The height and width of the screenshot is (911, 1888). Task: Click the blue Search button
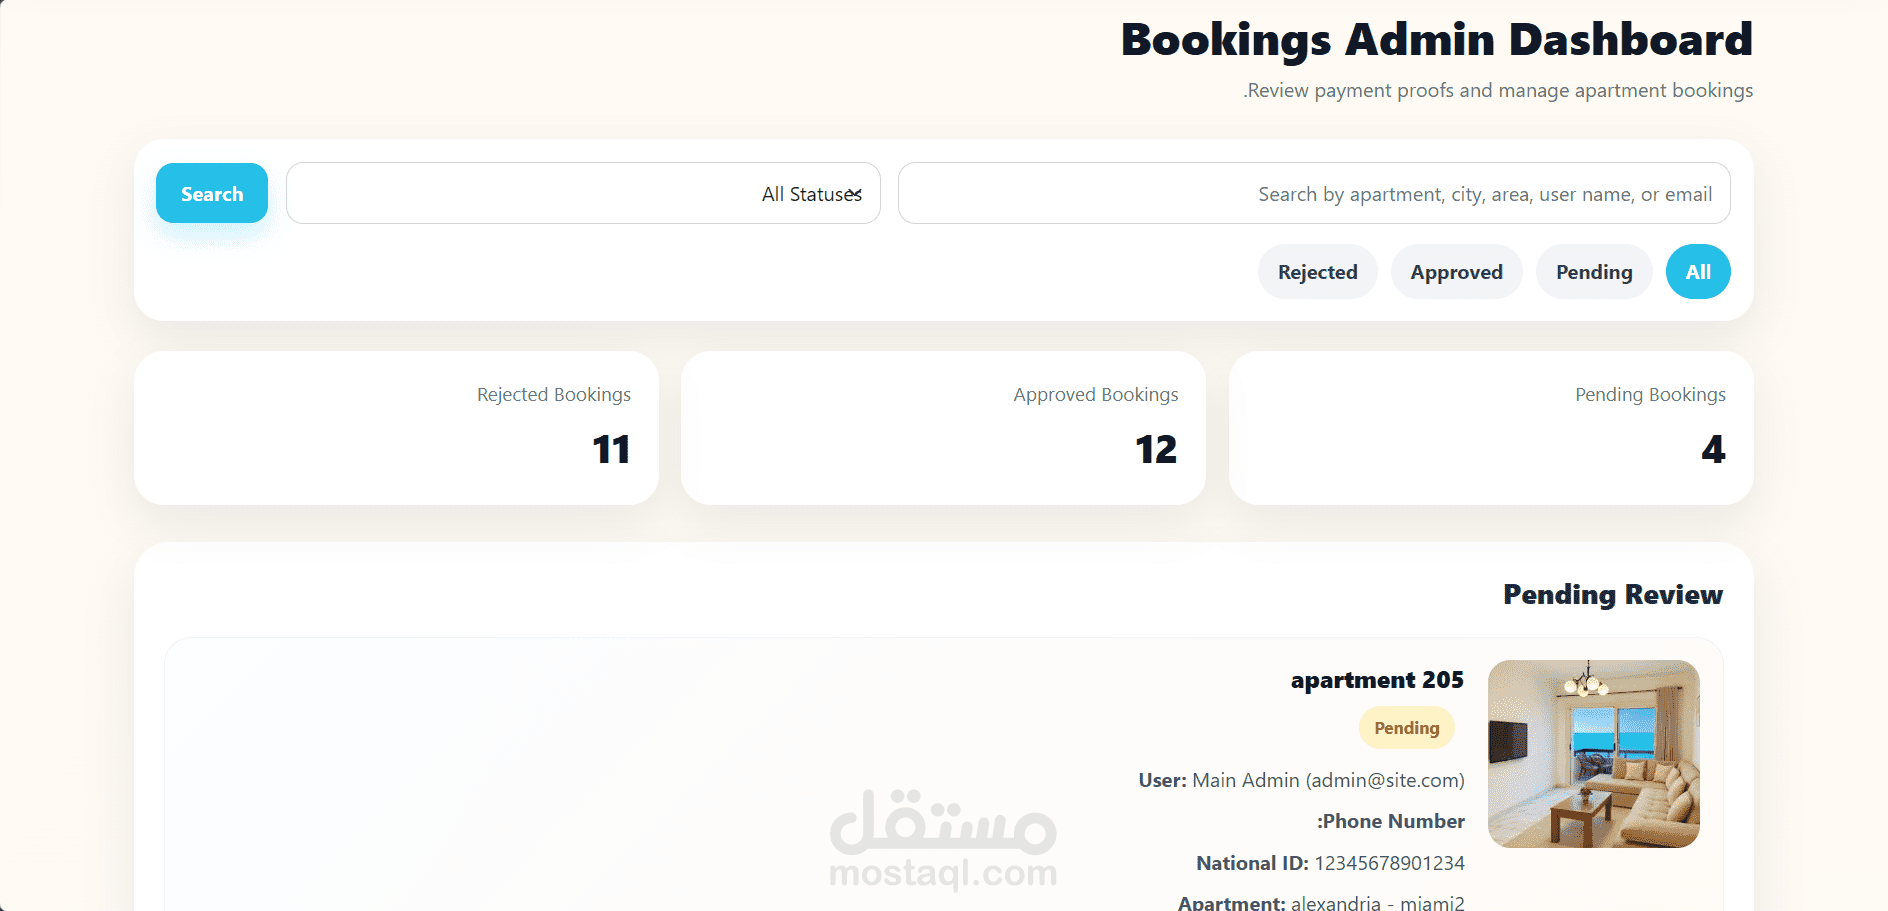pos(212,193)
